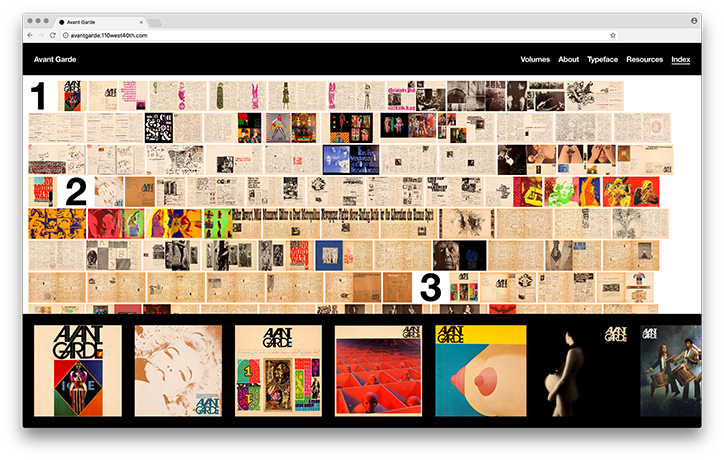Viewport: 724px width, 460px height.
Task: Open the old man portrait spread thumbnail
Action: (459, 255)
